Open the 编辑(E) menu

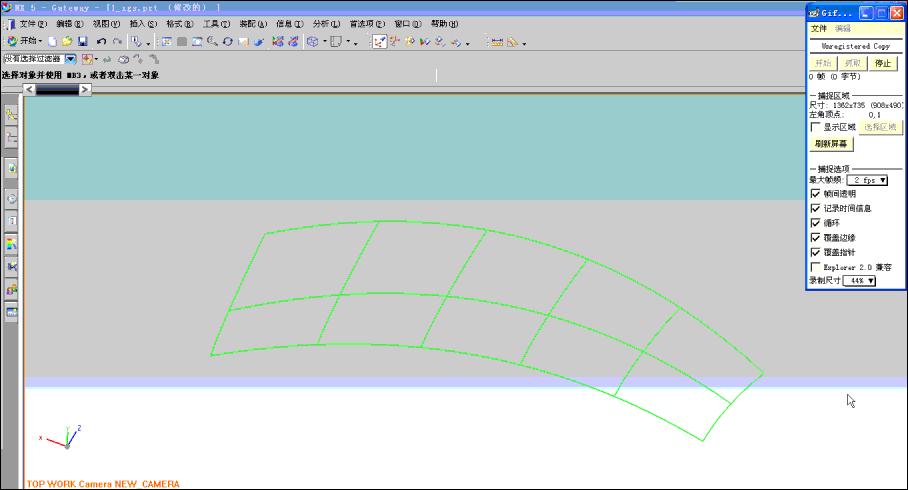[x=69, y=24]
